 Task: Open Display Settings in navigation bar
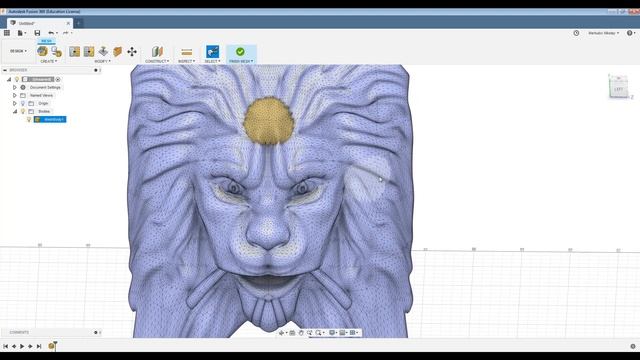pos(333,333)
